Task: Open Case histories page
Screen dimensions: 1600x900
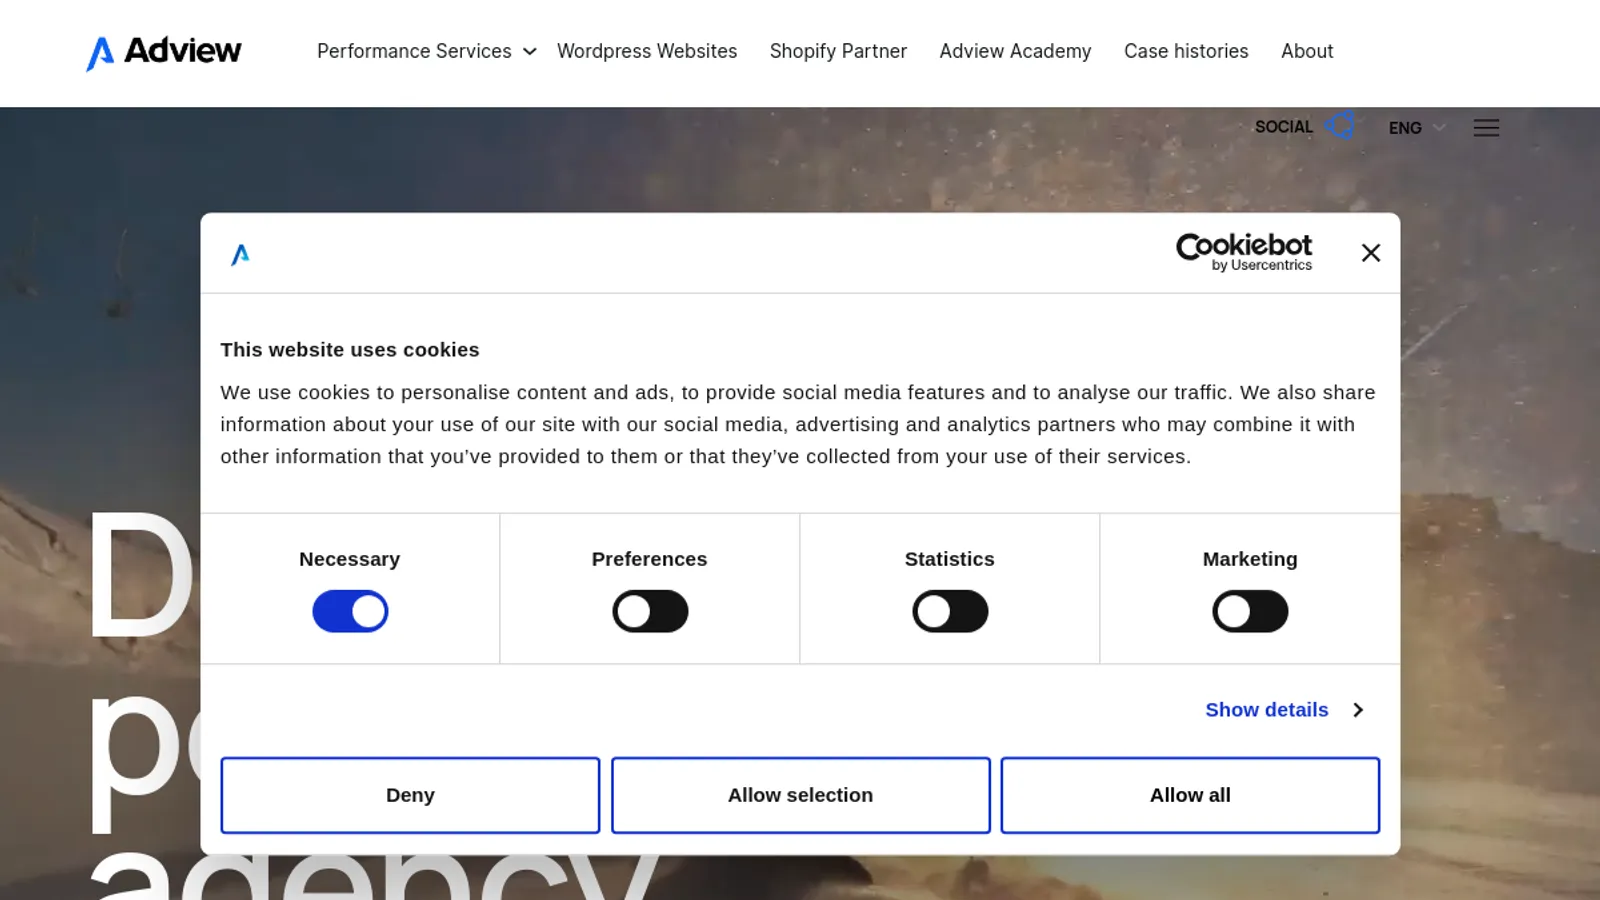Action: (1186, 51)
